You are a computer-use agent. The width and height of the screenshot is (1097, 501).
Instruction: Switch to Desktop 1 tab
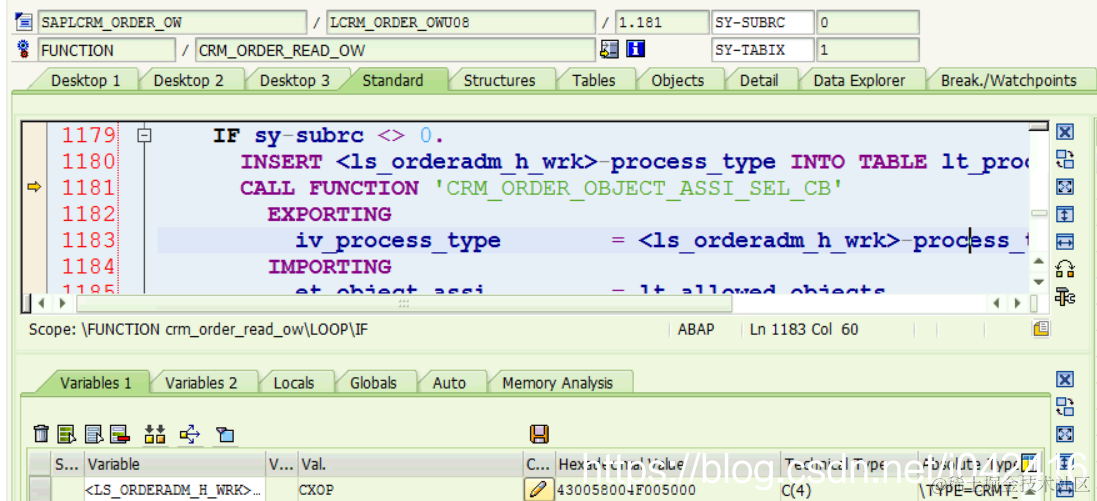tap(85, 80)
